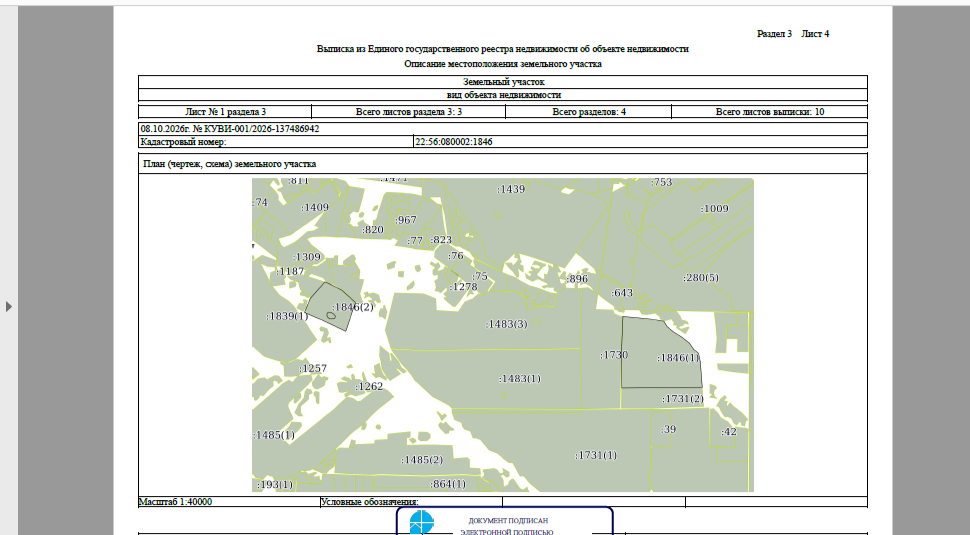Click 'План (чертеж, схема) земельного участка' heading
The height and width of the screenshot is (535, 970).
coord(230,164)
